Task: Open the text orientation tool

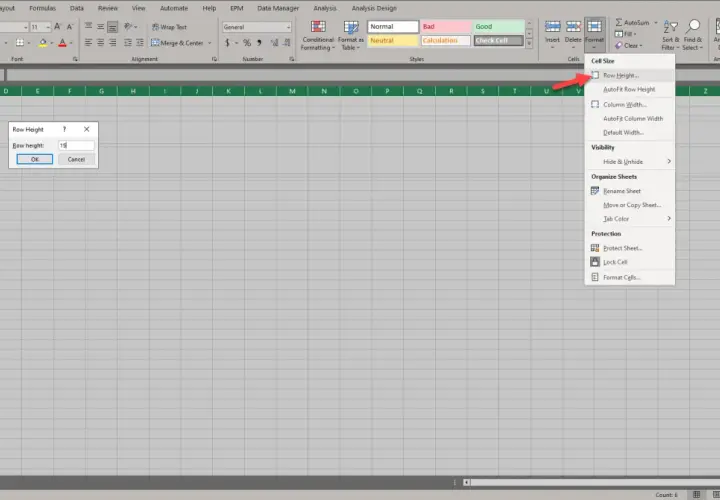Action: [130, 27]
